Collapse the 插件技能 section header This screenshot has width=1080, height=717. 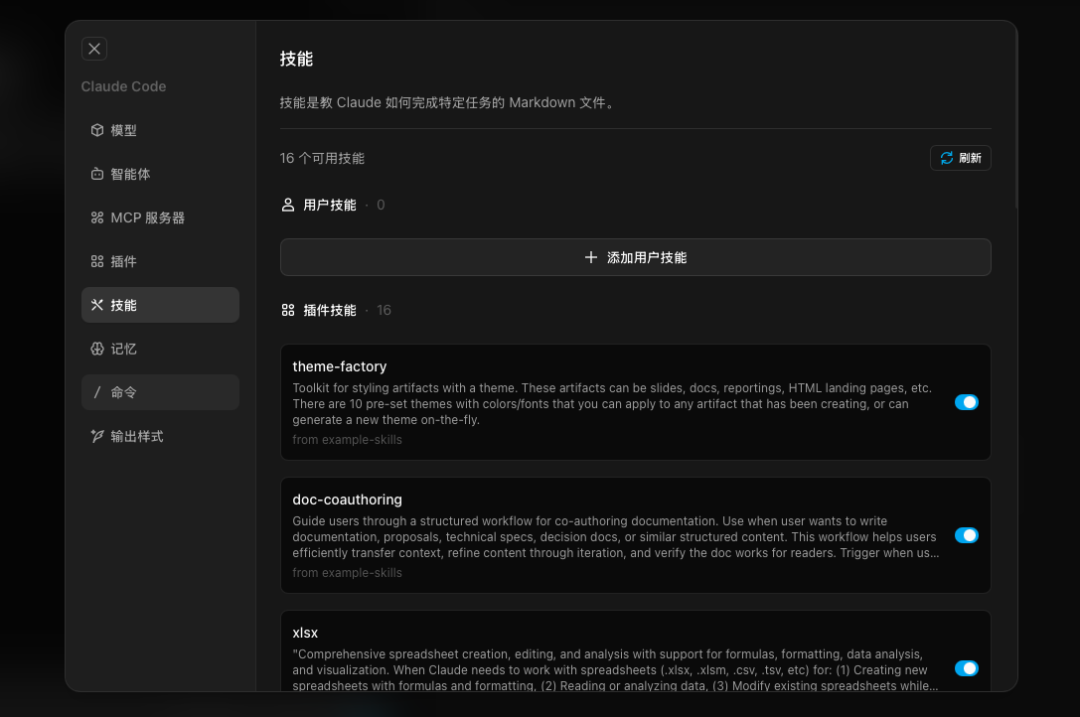tap(329, 311)
